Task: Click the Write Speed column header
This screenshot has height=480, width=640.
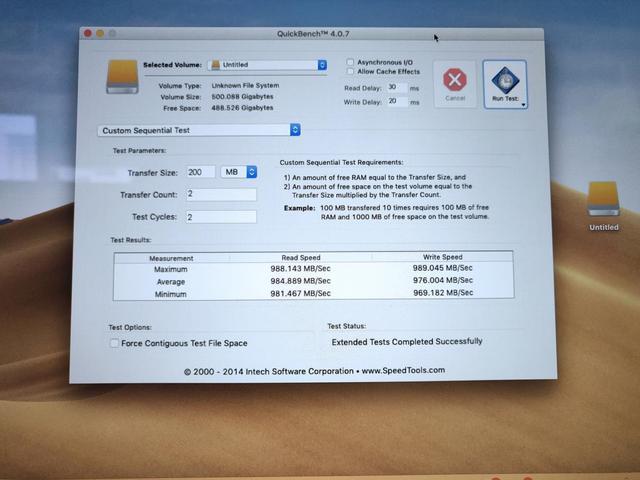Action: (x=442, y=257)
